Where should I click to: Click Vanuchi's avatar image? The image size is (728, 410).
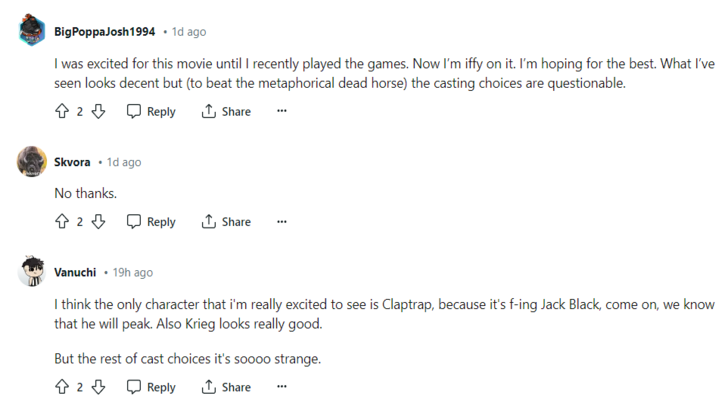coord(32,272)
